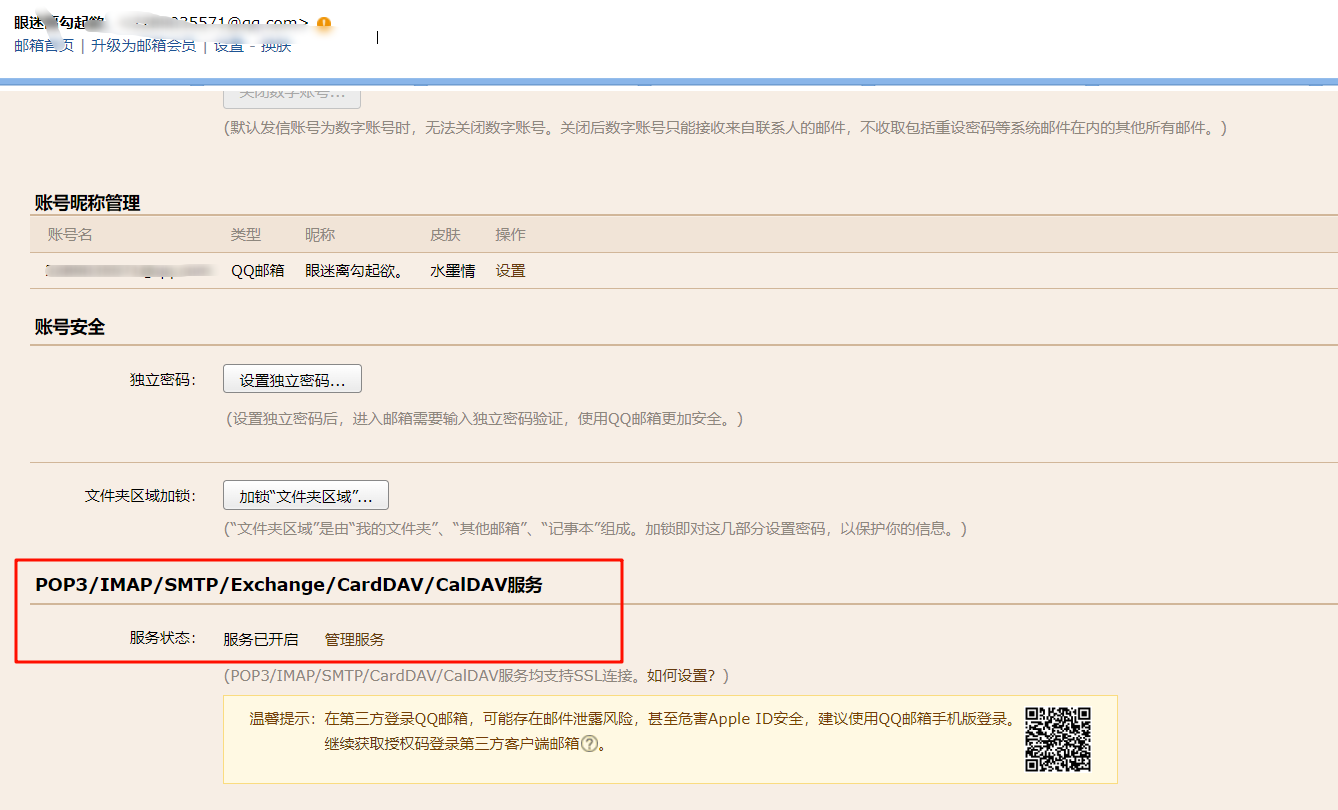Open the 管理服务 link
Viewport: 1338px width, 810px height.
point(354,639)
